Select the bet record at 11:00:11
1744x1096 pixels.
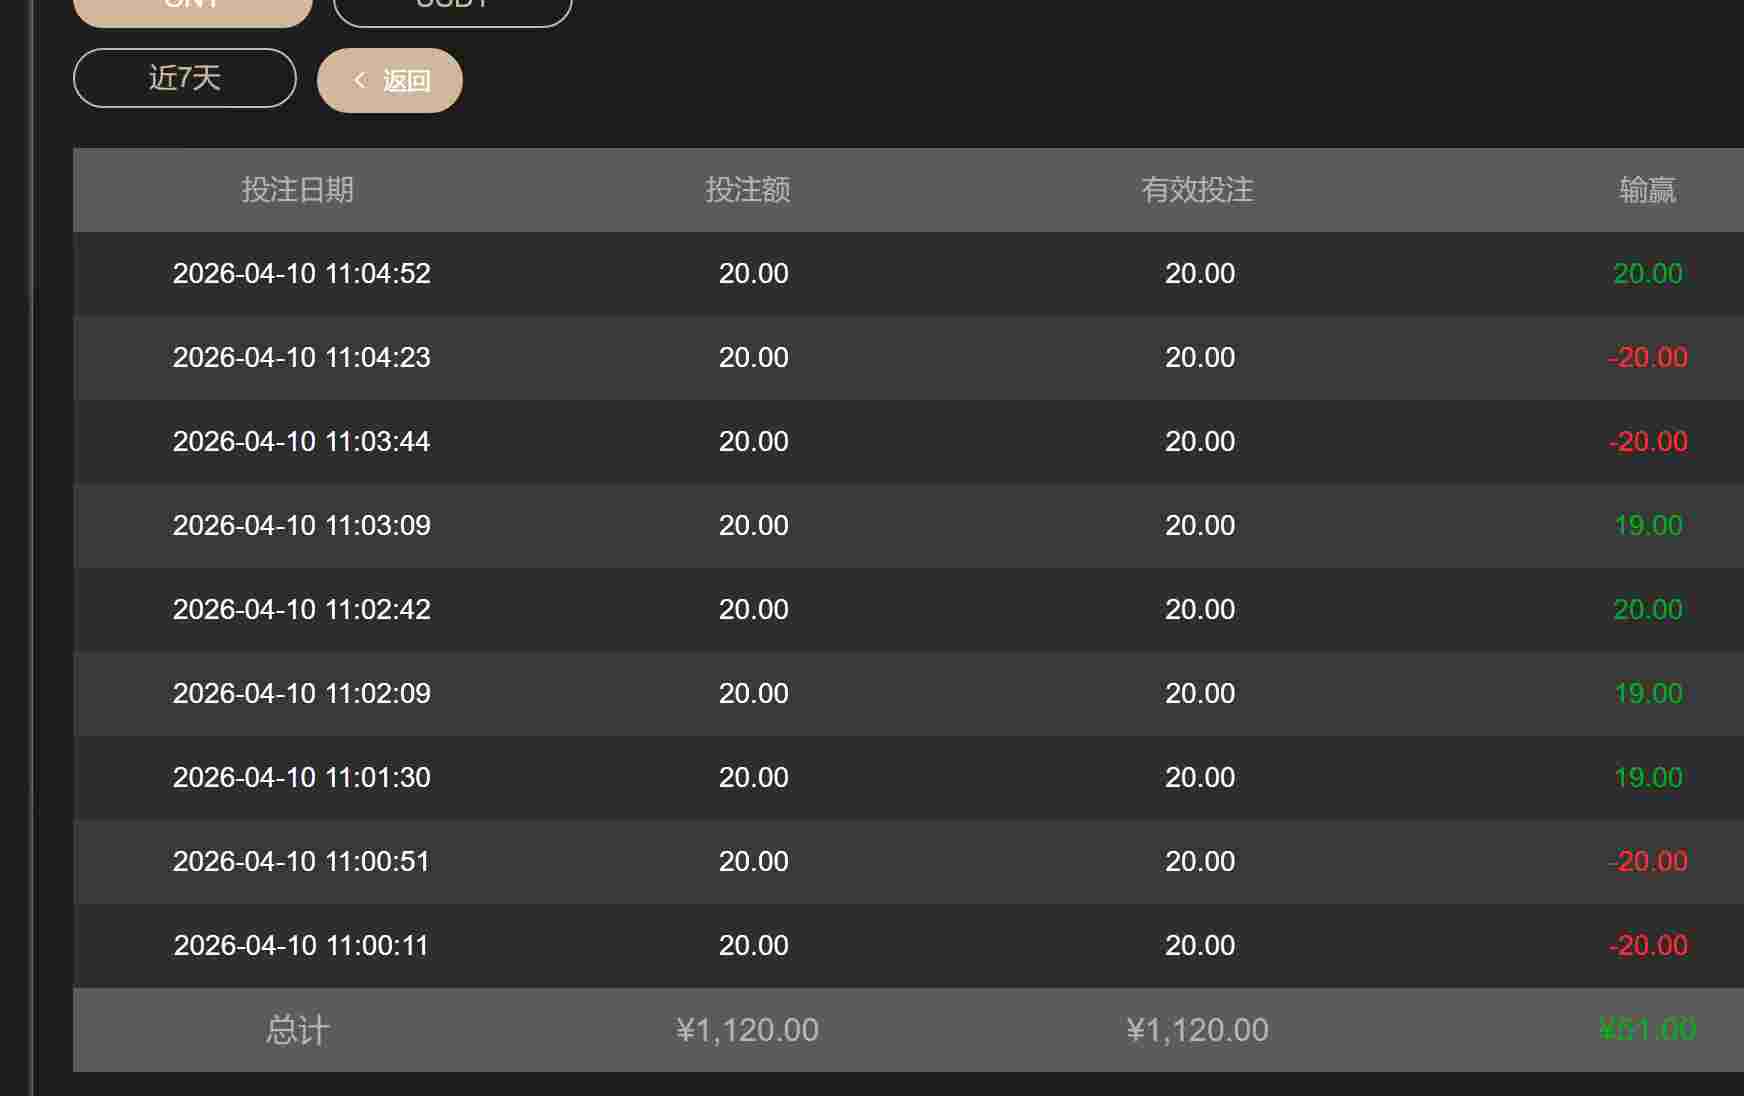[x=301, y=946]
